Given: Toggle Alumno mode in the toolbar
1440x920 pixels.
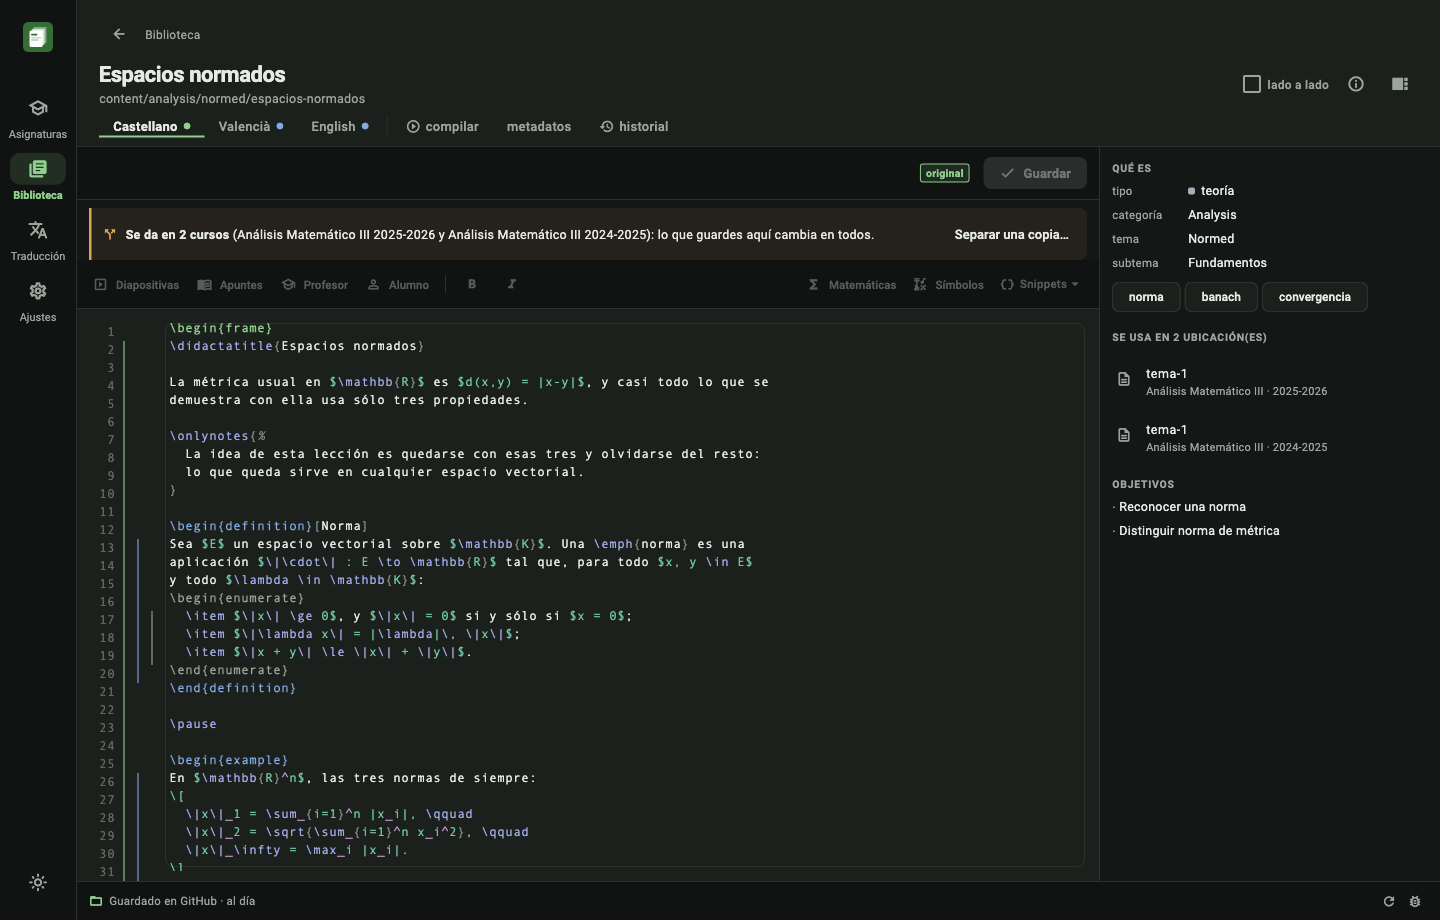Looking at the screenshot, I should (x=398, y=285).
